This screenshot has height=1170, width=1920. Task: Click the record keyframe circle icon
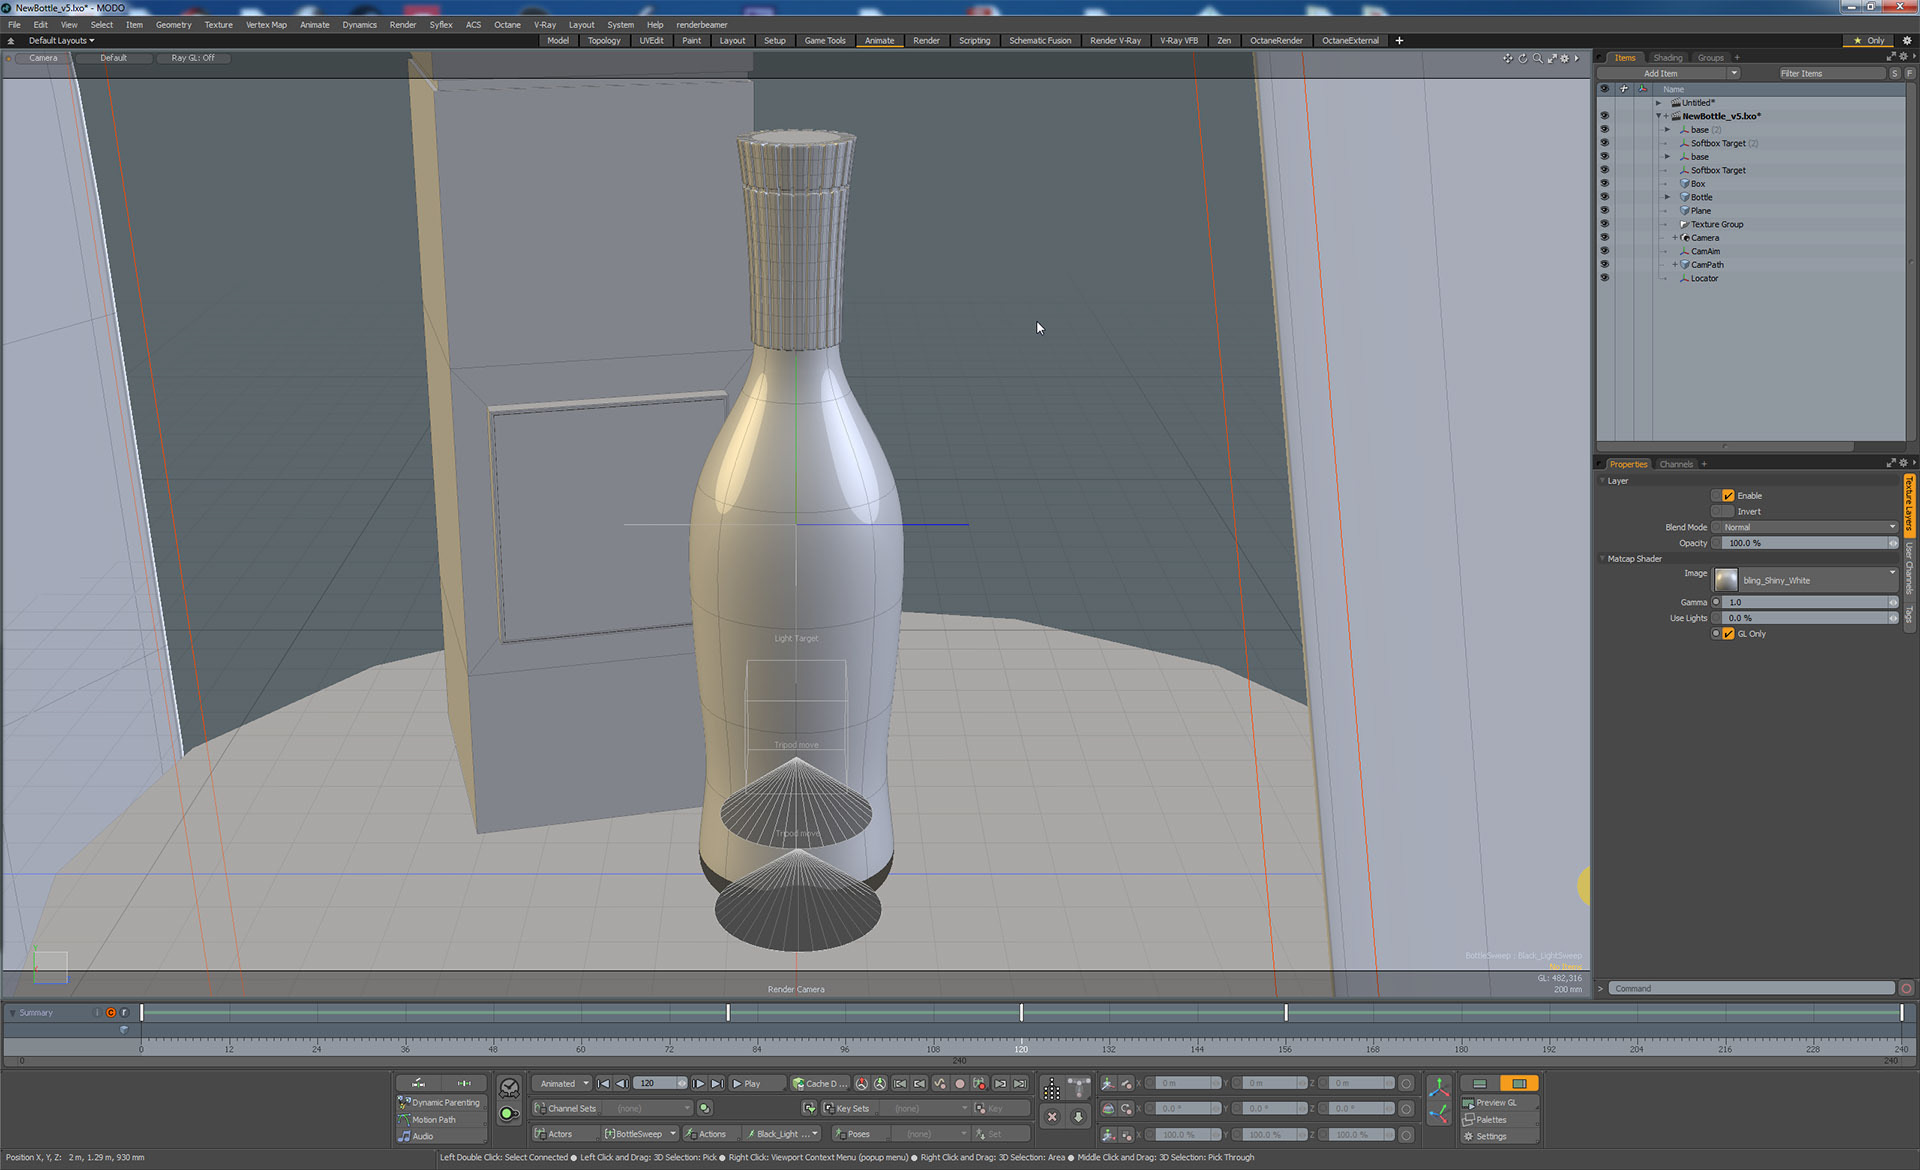959,1084
